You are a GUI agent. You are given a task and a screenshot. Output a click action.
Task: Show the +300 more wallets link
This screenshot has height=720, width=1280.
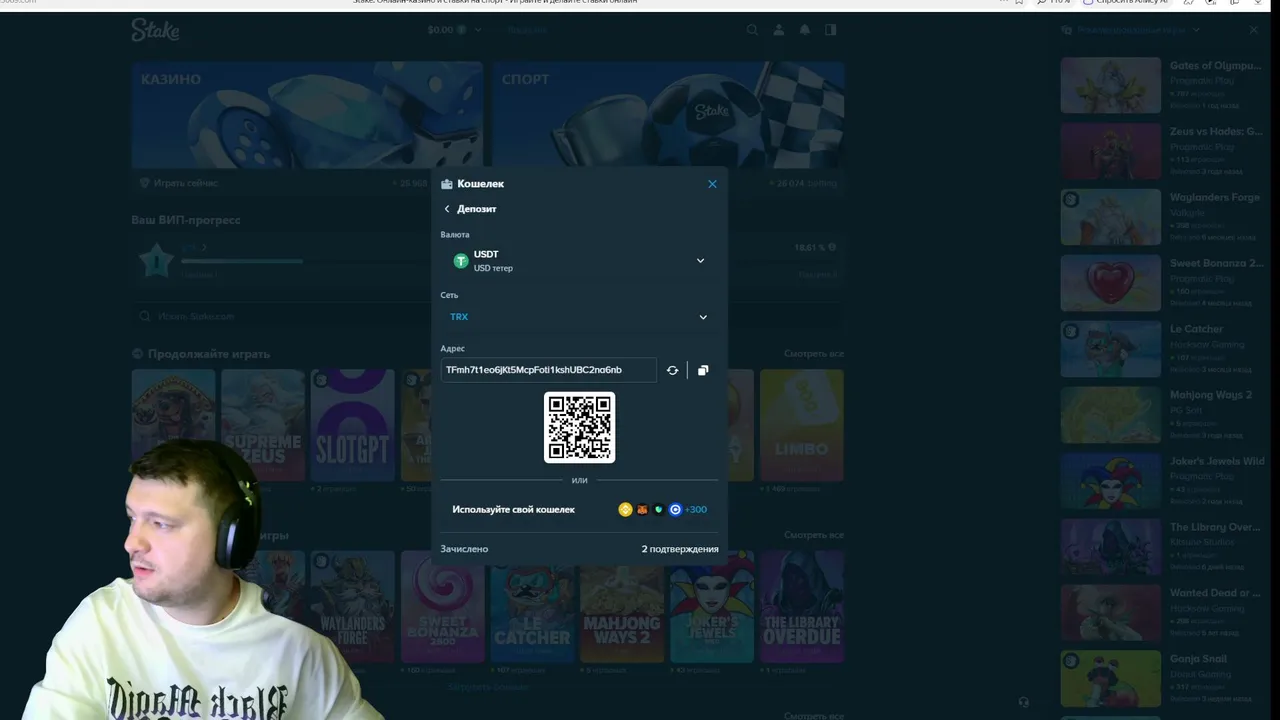pos(696,510)
